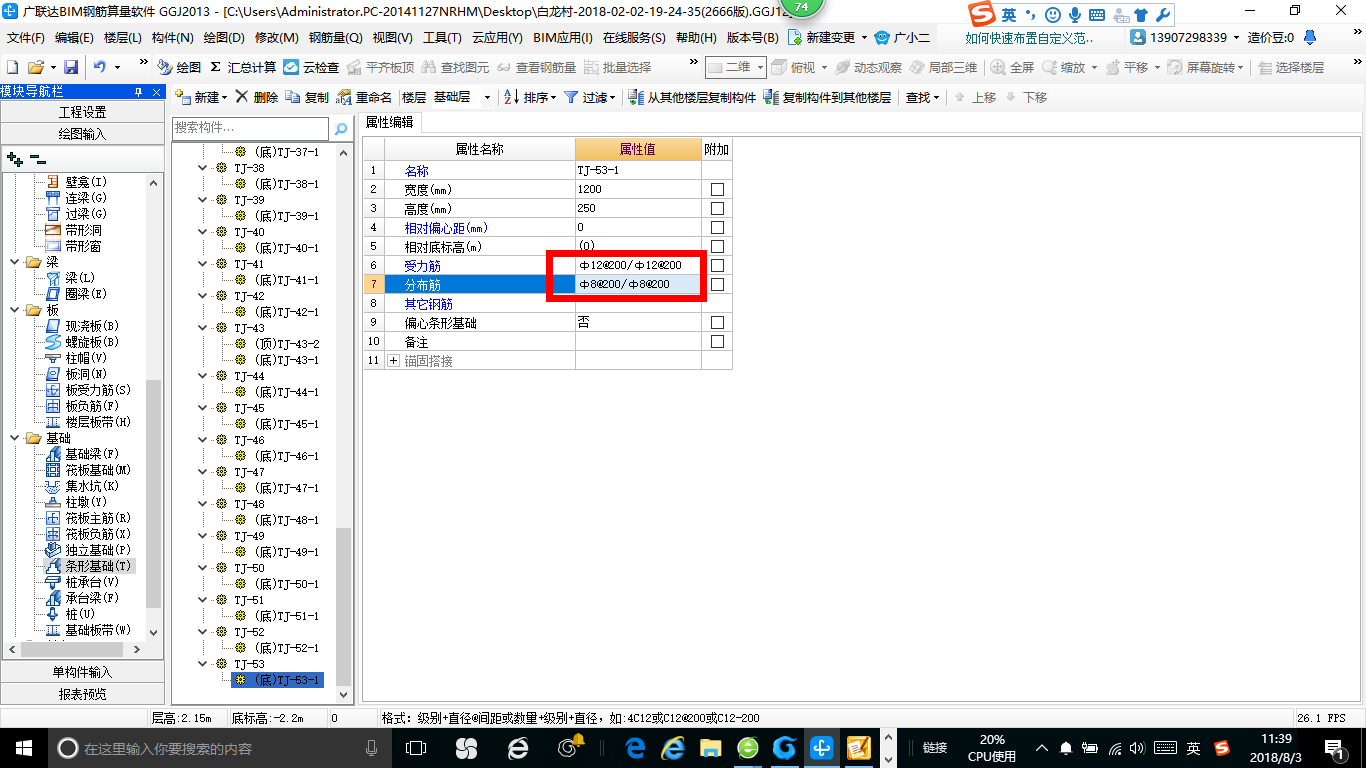Screen dimensions: 1366x768
Task: Click 全屏 full screen tool
Action: coord(1012,67)
